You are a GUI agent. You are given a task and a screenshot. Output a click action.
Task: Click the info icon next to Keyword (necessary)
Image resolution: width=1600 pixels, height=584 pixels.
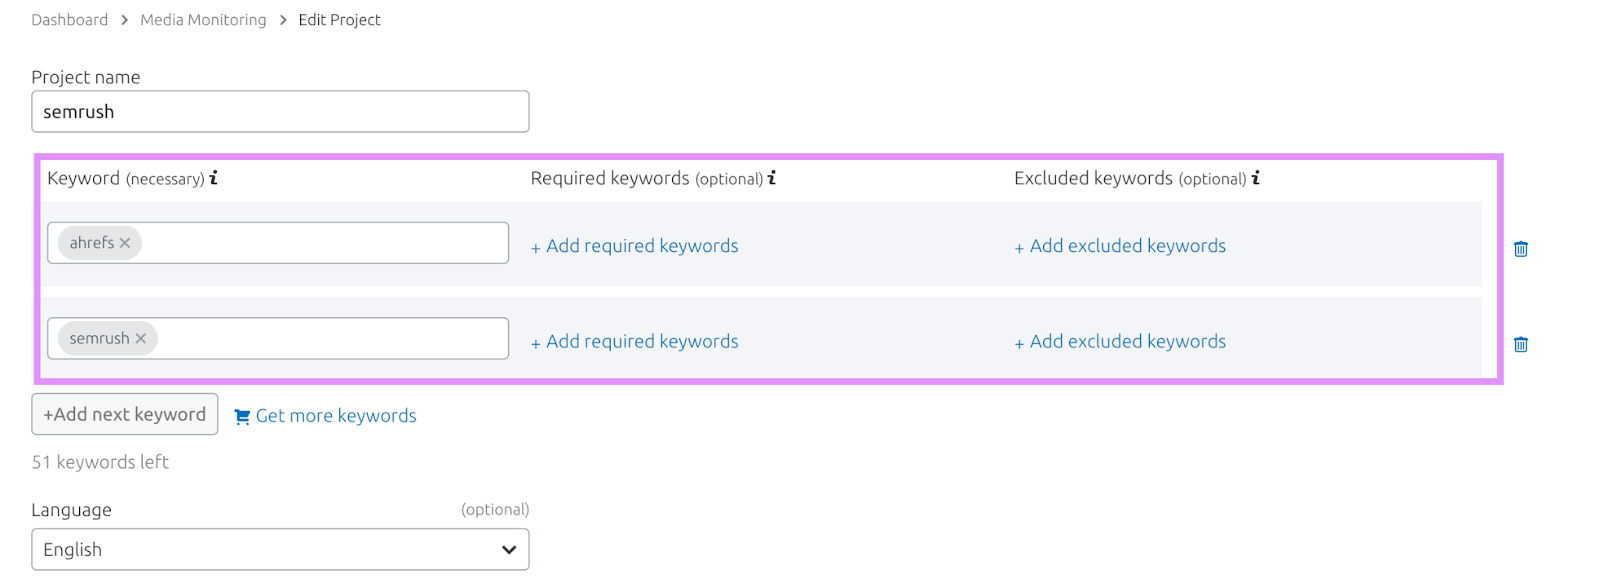click(x=213, y=178)
